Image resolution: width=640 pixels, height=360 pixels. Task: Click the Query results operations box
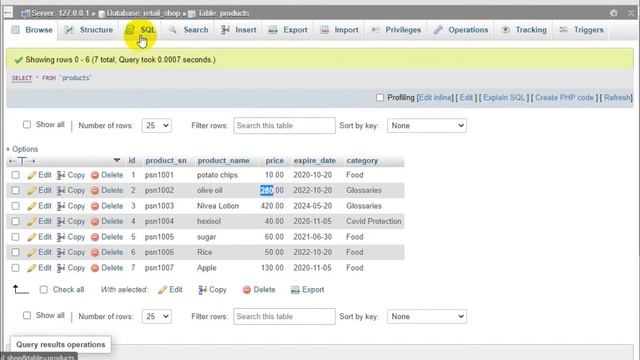coord(61,344)
